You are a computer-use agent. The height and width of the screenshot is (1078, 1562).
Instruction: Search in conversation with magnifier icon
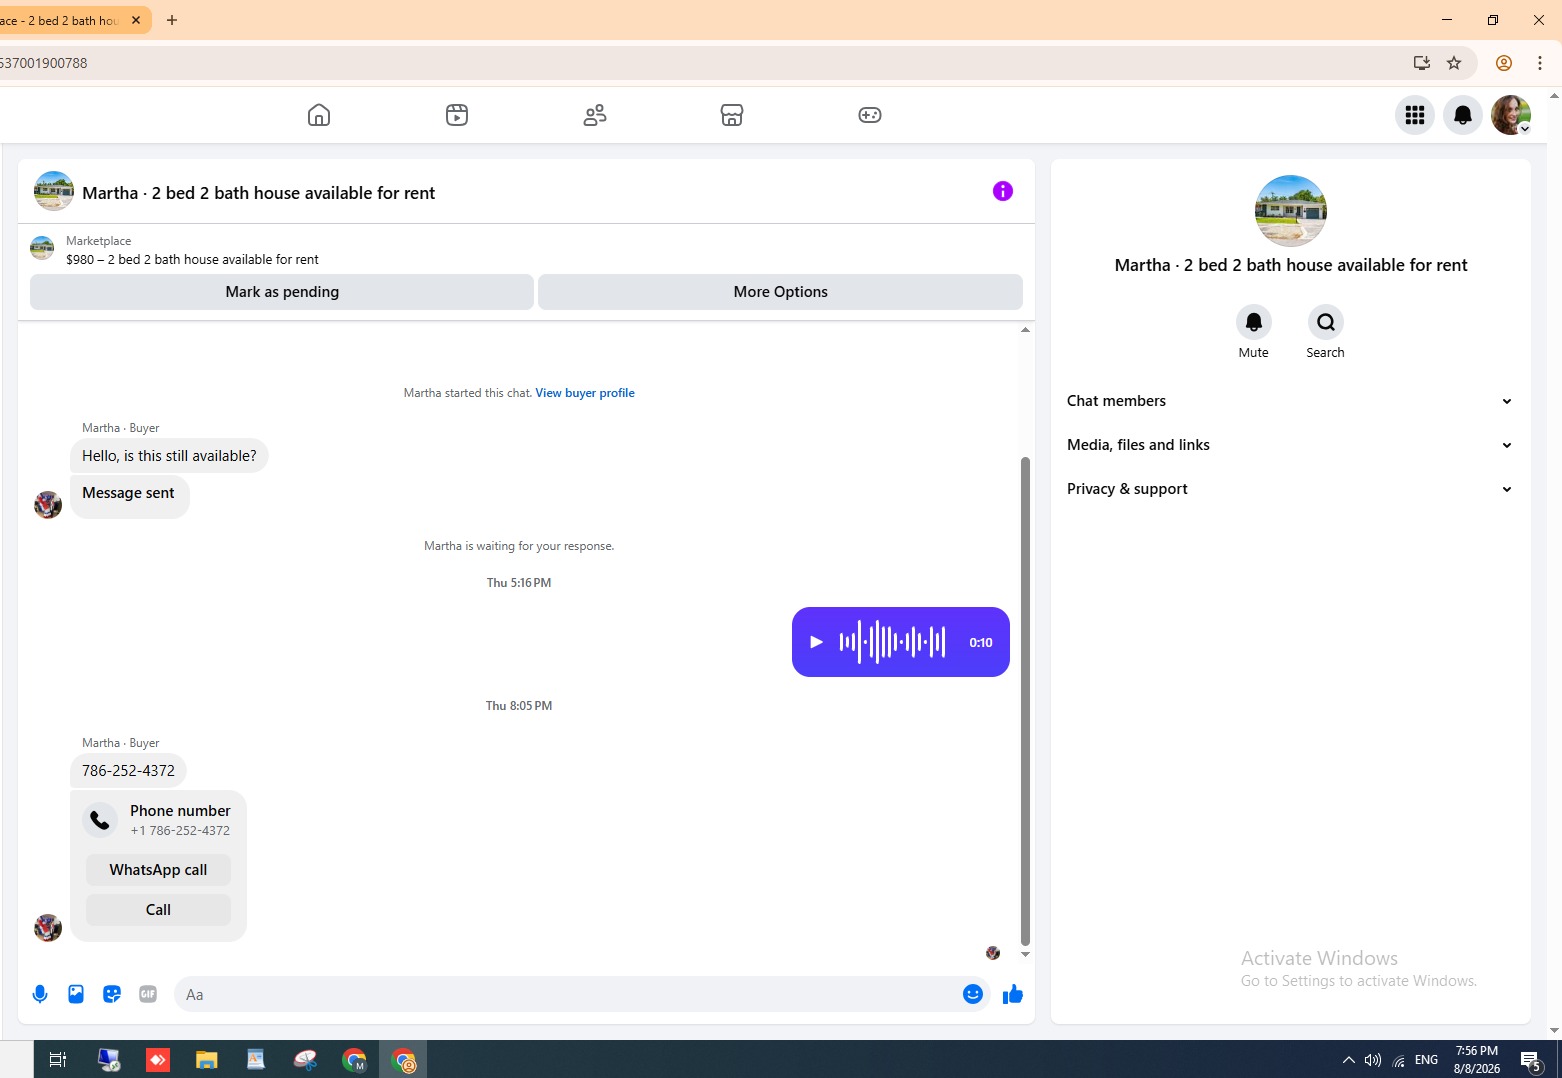[1326, 322]
